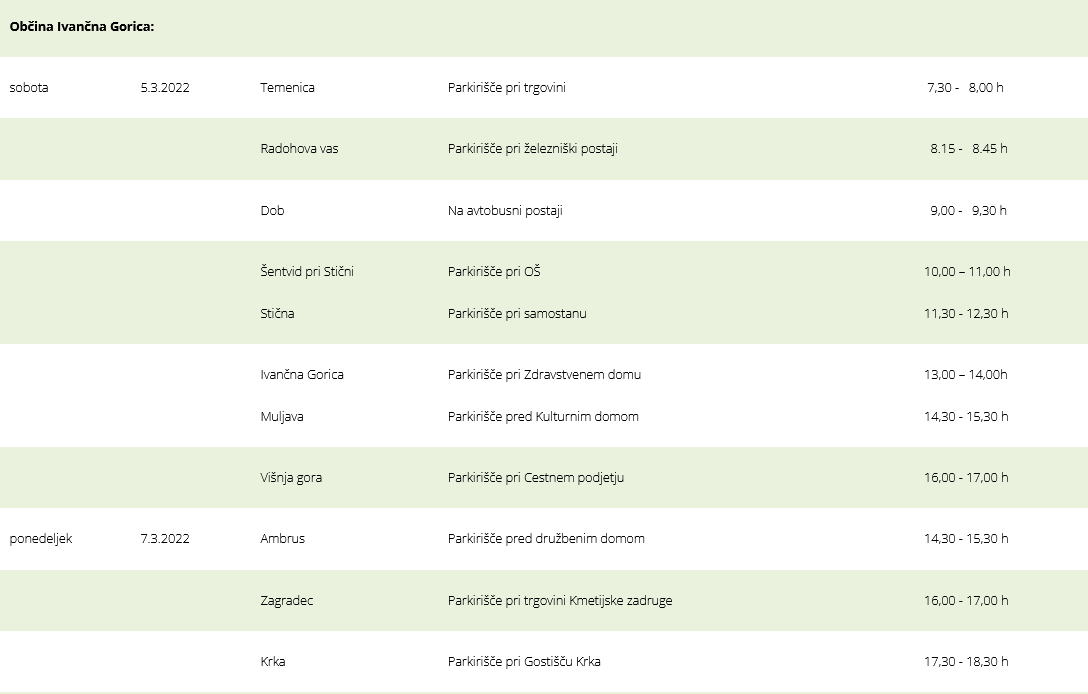
Task: Click 'Parkirišče pri samostanu' text
Action: pyautogui.click(x=517, y=314)
